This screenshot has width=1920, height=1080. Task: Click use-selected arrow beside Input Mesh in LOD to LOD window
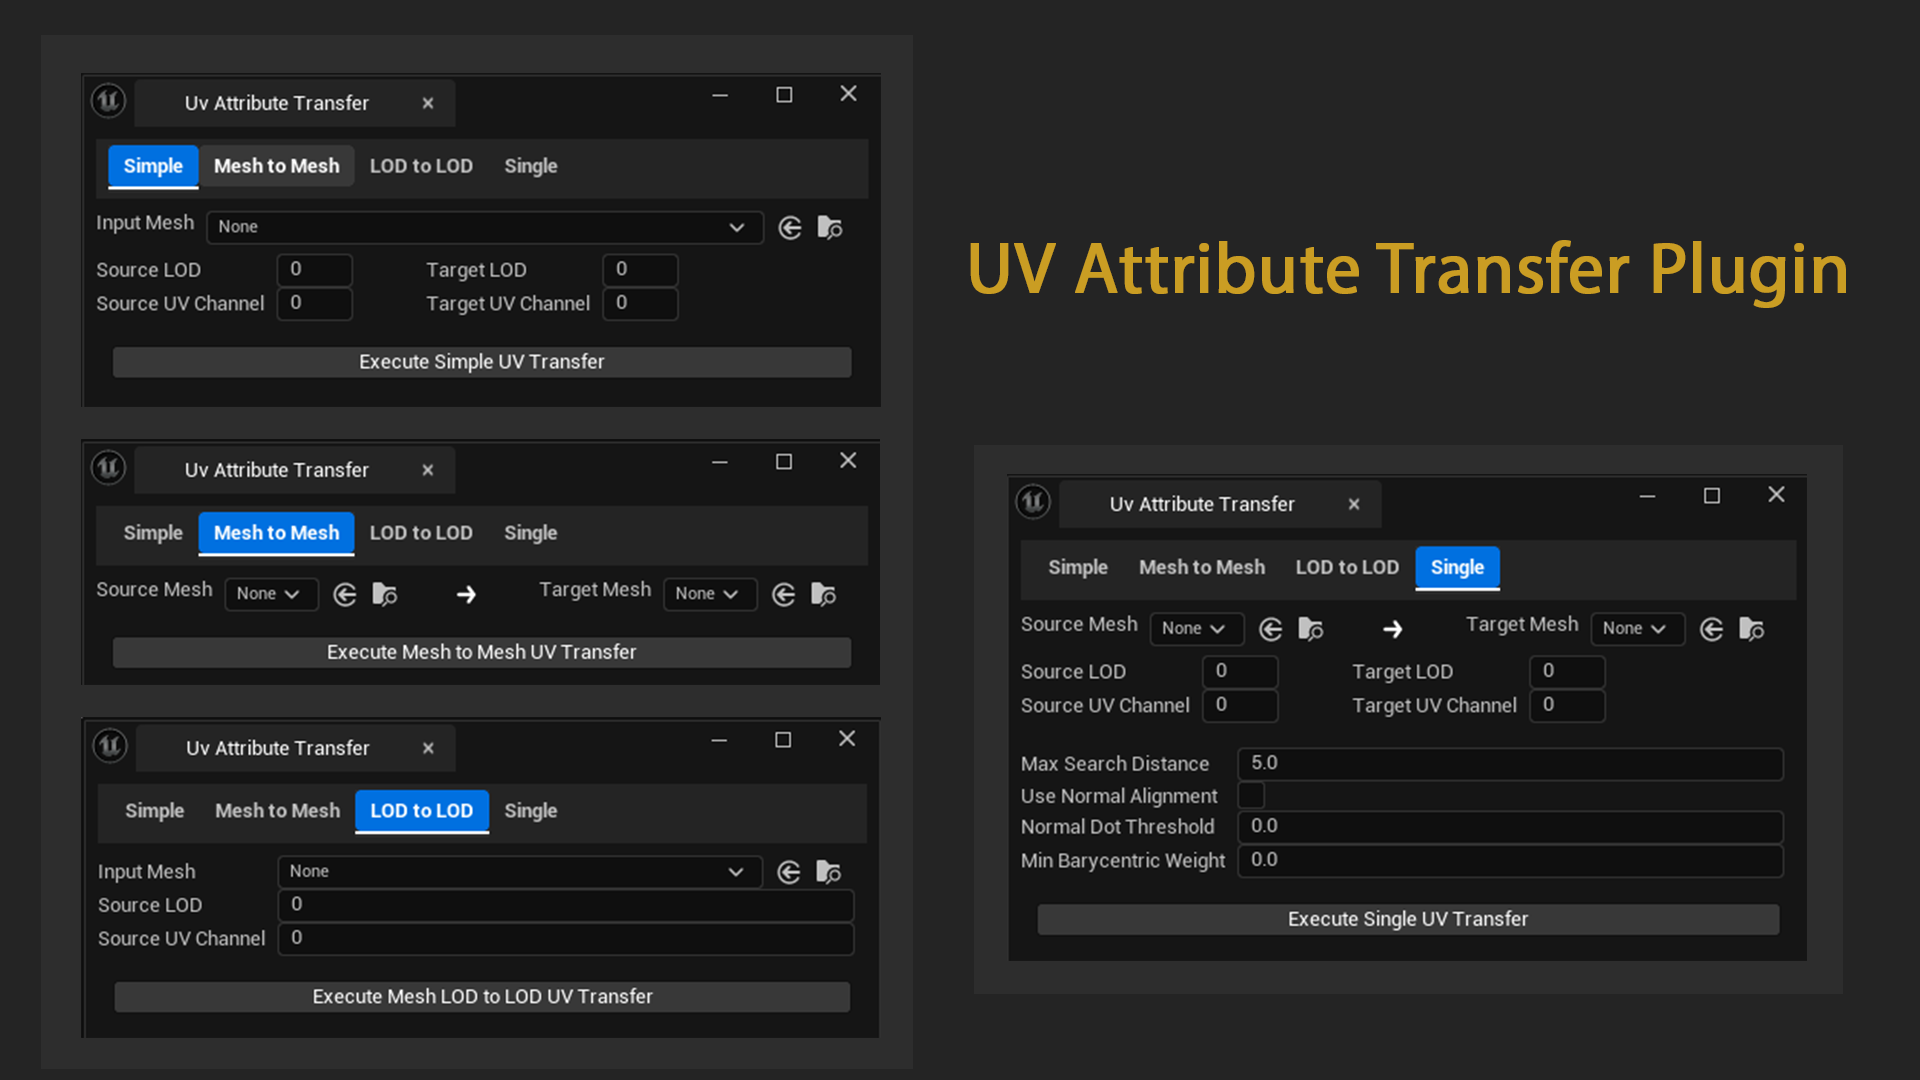pos(789,872)
